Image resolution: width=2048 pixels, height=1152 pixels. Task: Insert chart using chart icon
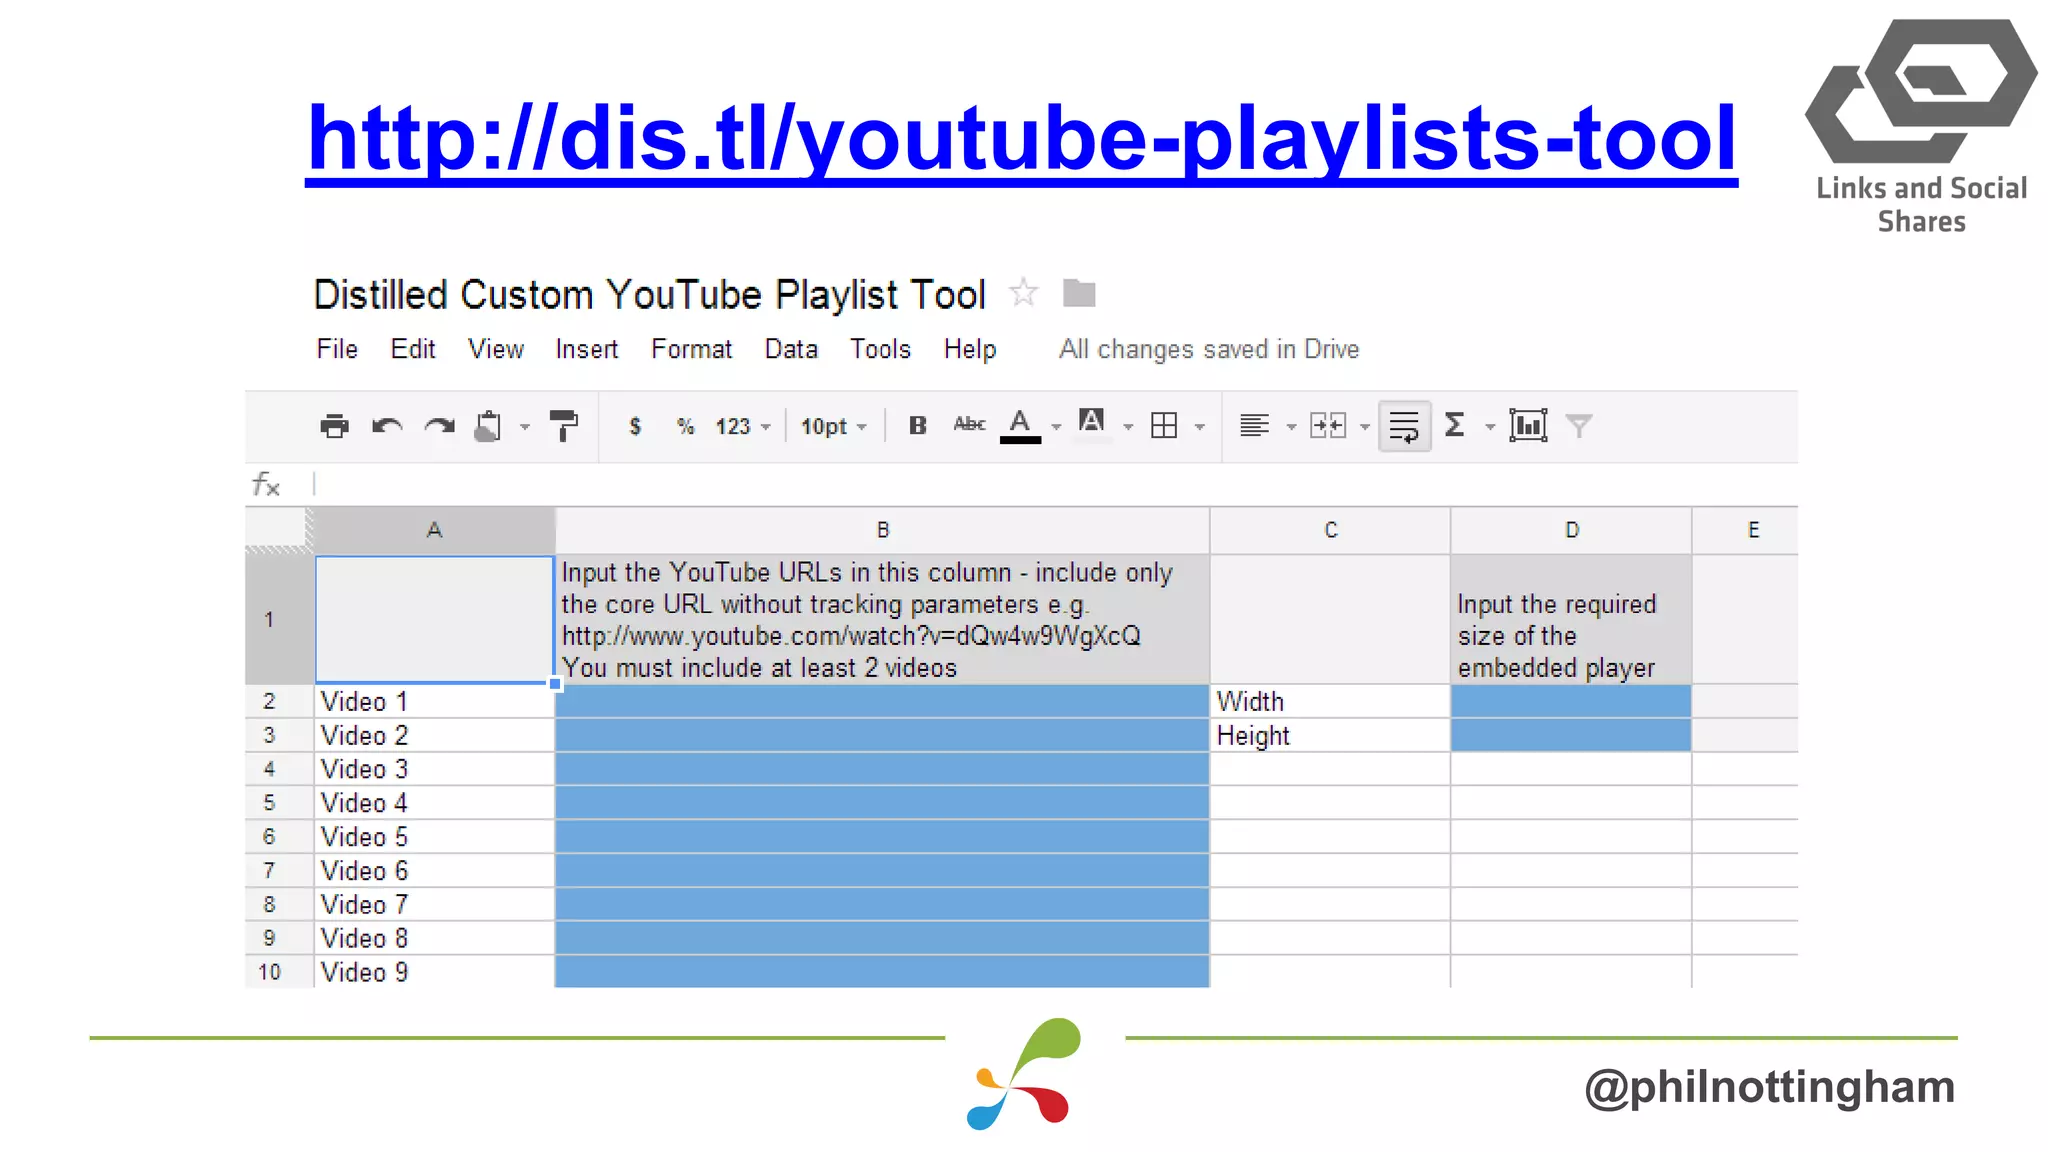(1528, 426)
